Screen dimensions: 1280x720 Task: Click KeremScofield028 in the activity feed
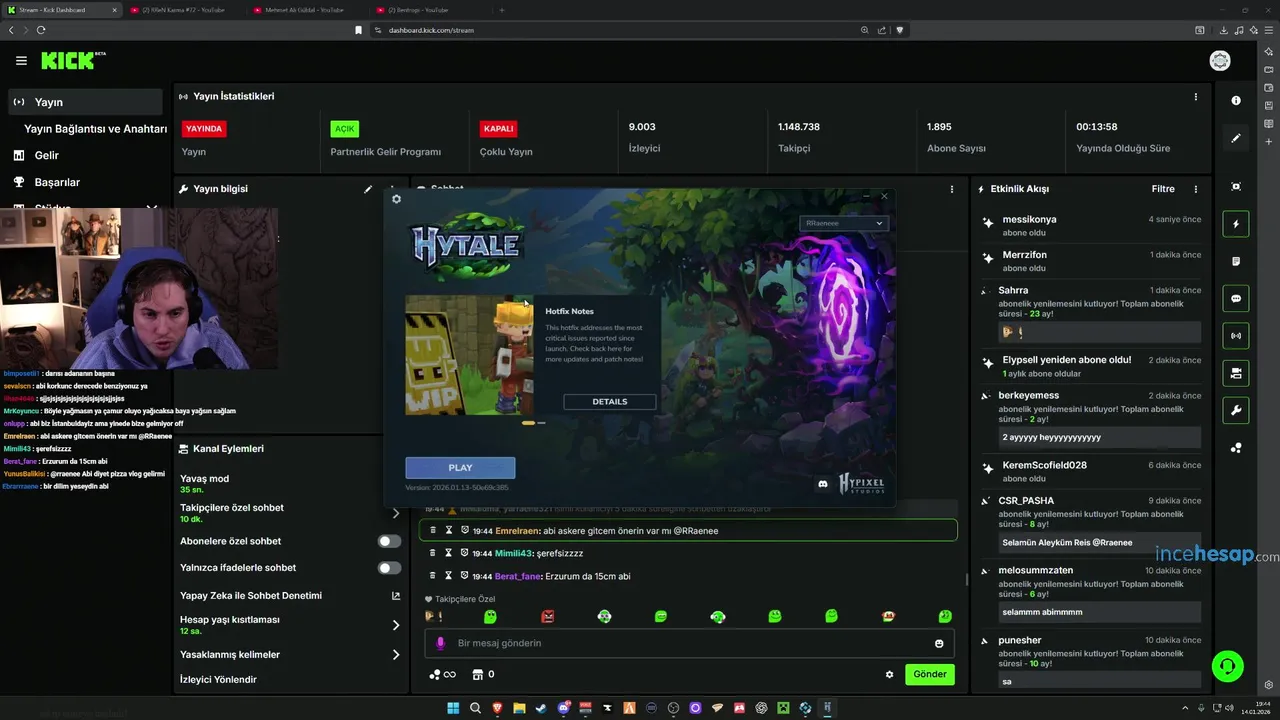point(1044,466)
